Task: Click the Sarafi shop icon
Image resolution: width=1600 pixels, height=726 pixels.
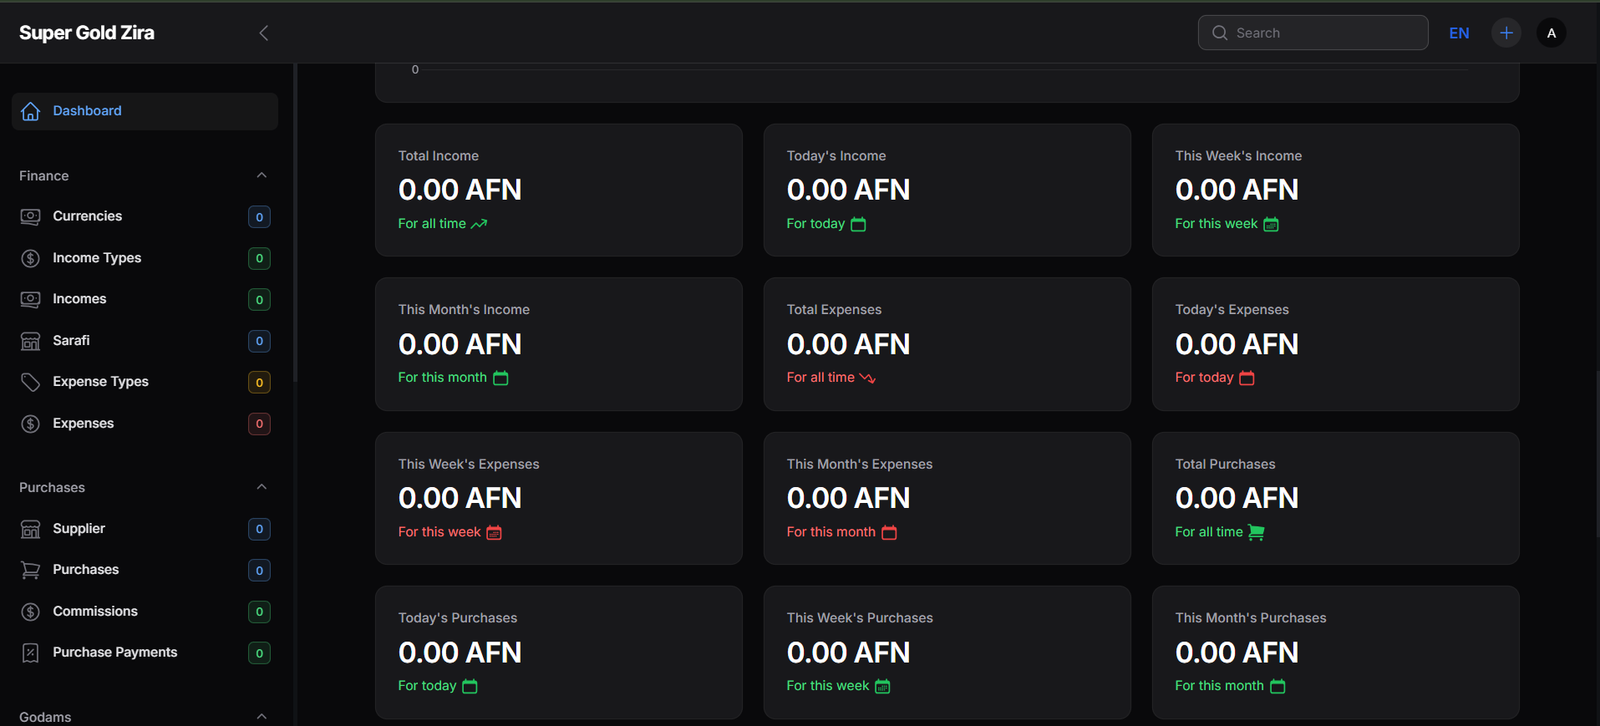Action: pos(31,341)
